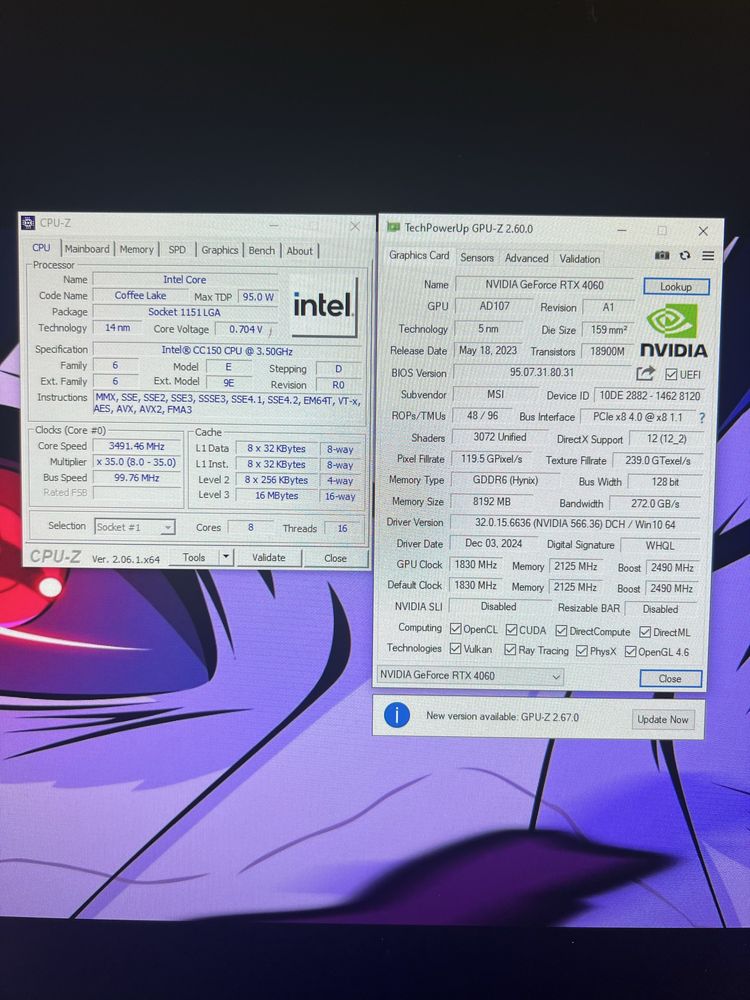This screenshot has width=750, height=1000.
Task: Click the BIOS Version field 95.07.31.80.31
Action: [x=542, y=372]
